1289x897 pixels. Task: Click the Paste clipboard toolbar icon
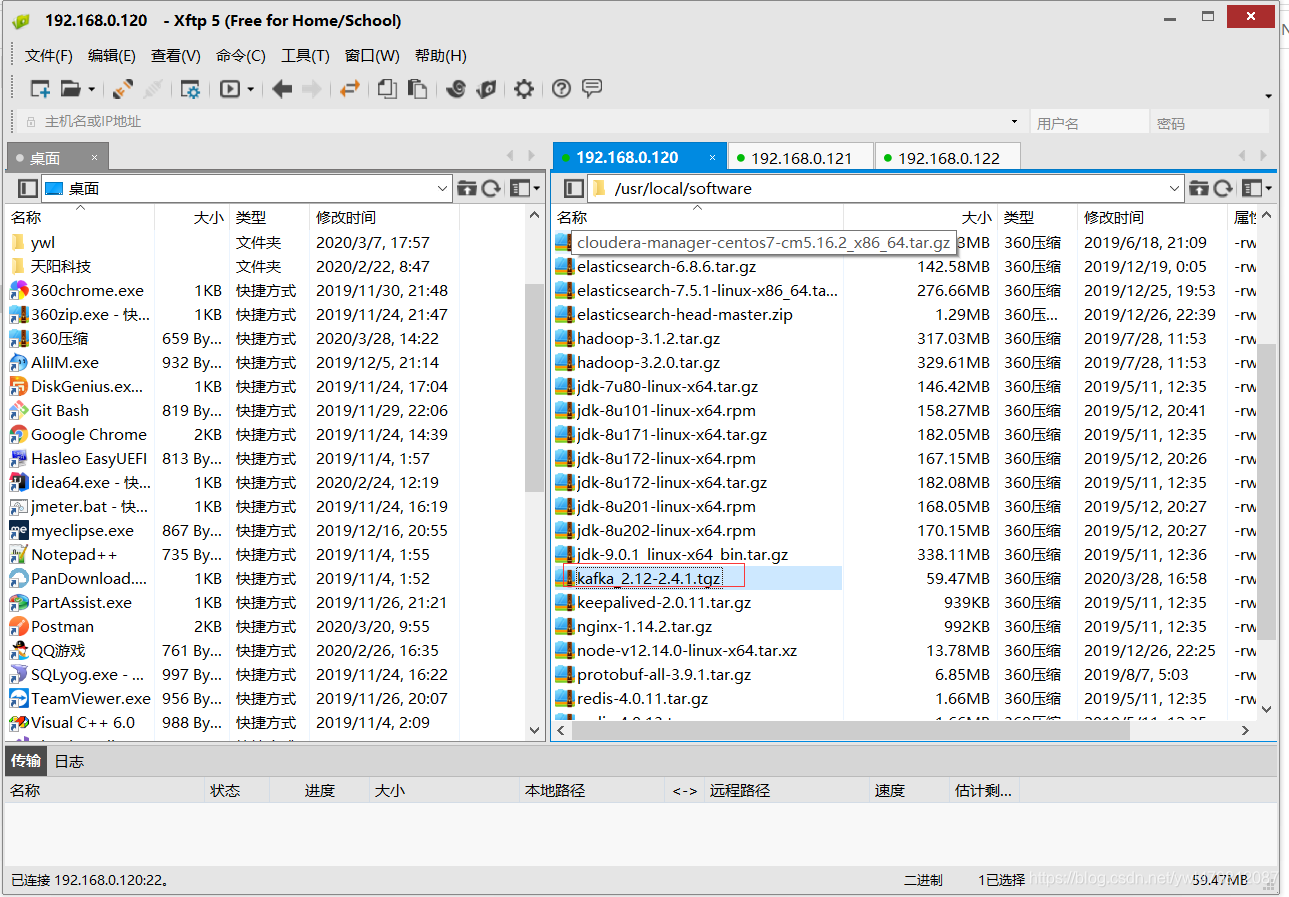[417, 89]
